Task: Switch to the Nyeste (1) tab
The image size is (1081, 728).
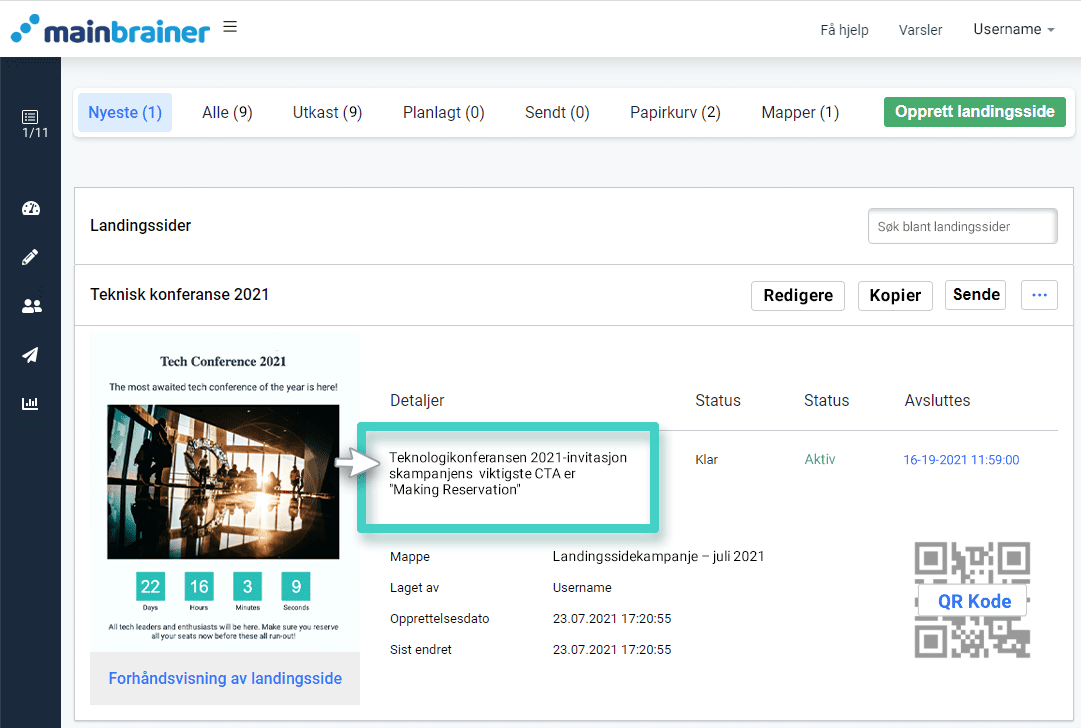Action: tap(125, 113)
